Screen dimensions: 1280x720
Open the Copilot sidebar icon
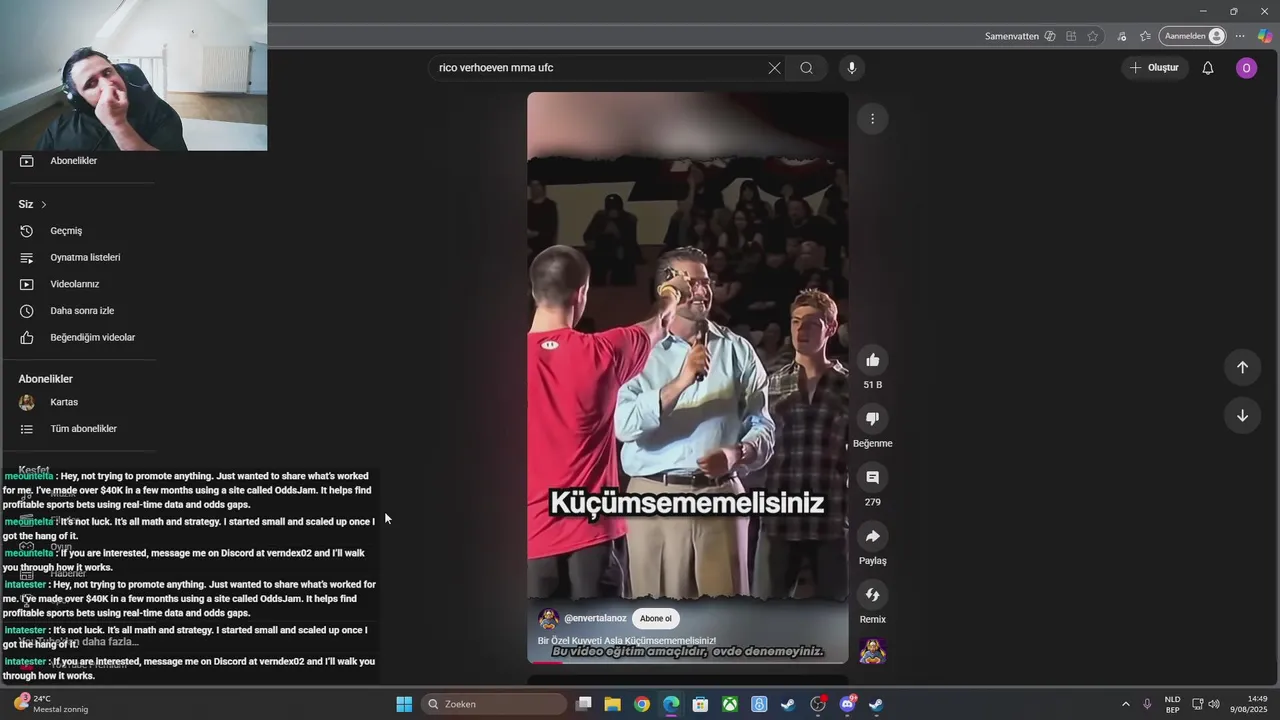tap(1265, 36)
